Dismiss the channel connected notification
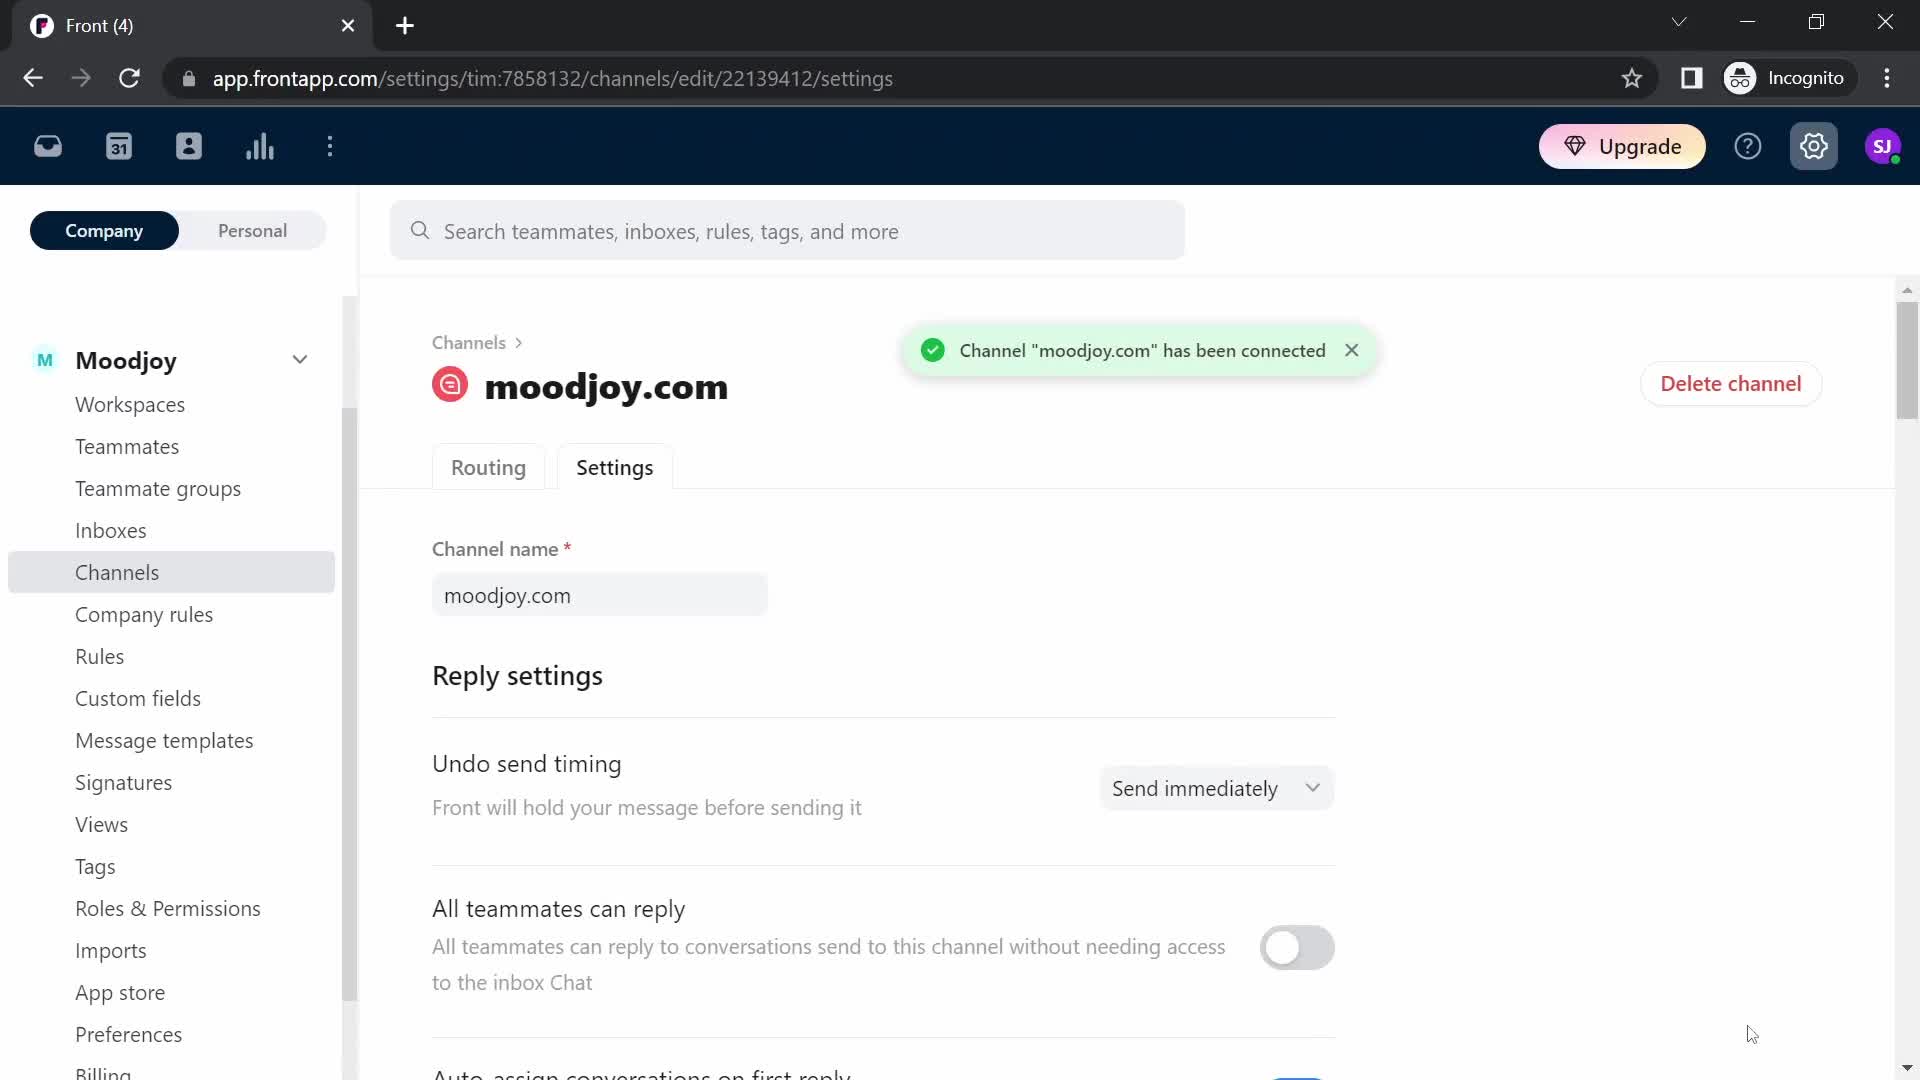 point(1350,351)
